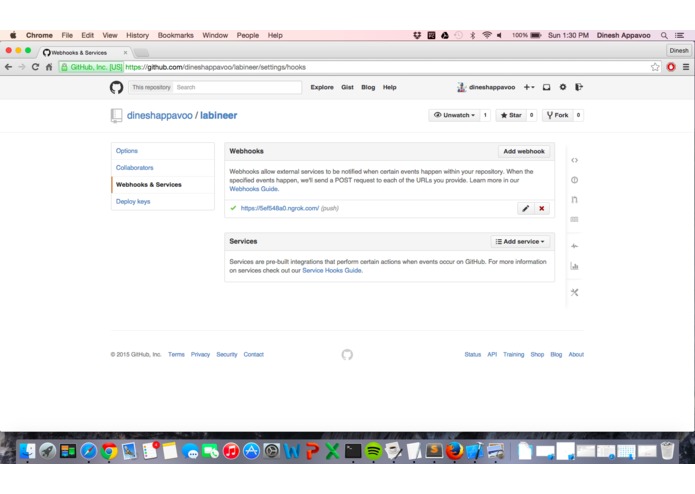Click the browser address bar URL
Screen dimensions: 695x494
coord(215,67)
